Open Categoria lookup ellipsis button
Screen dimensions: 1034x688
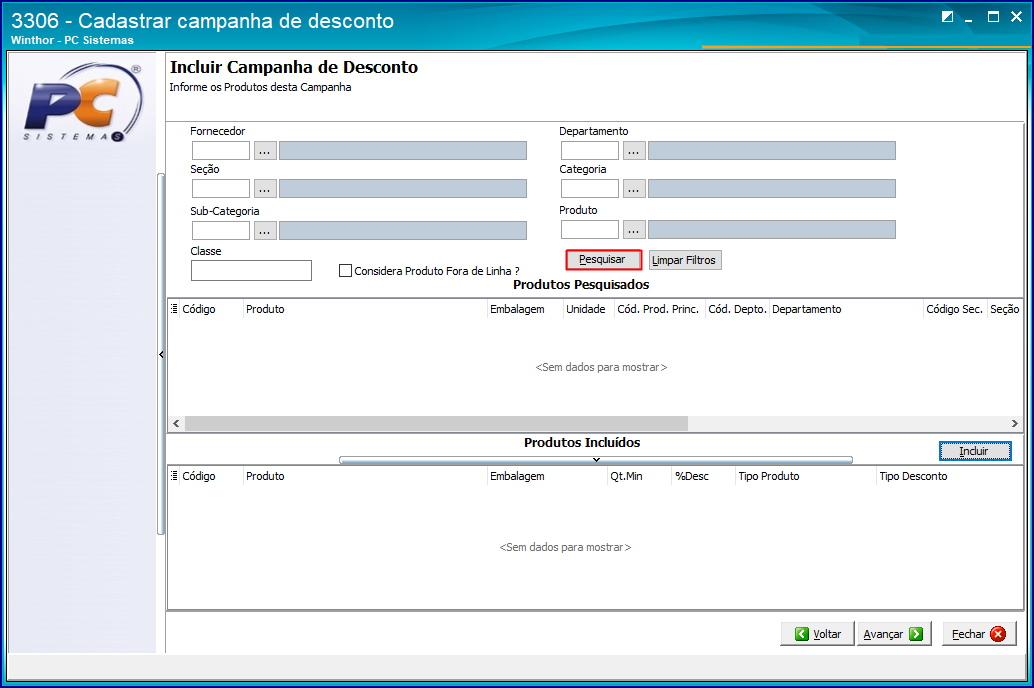[634, 189]
